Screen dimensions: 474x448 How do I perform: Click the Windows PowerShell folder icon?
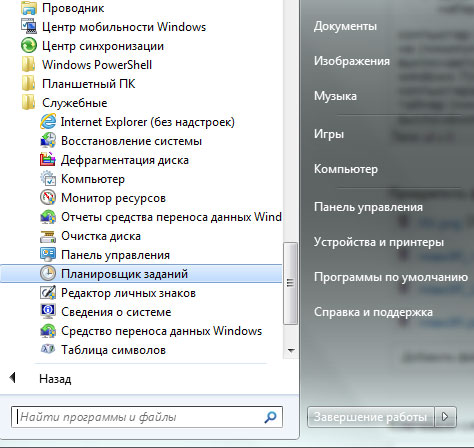(29, 64)
